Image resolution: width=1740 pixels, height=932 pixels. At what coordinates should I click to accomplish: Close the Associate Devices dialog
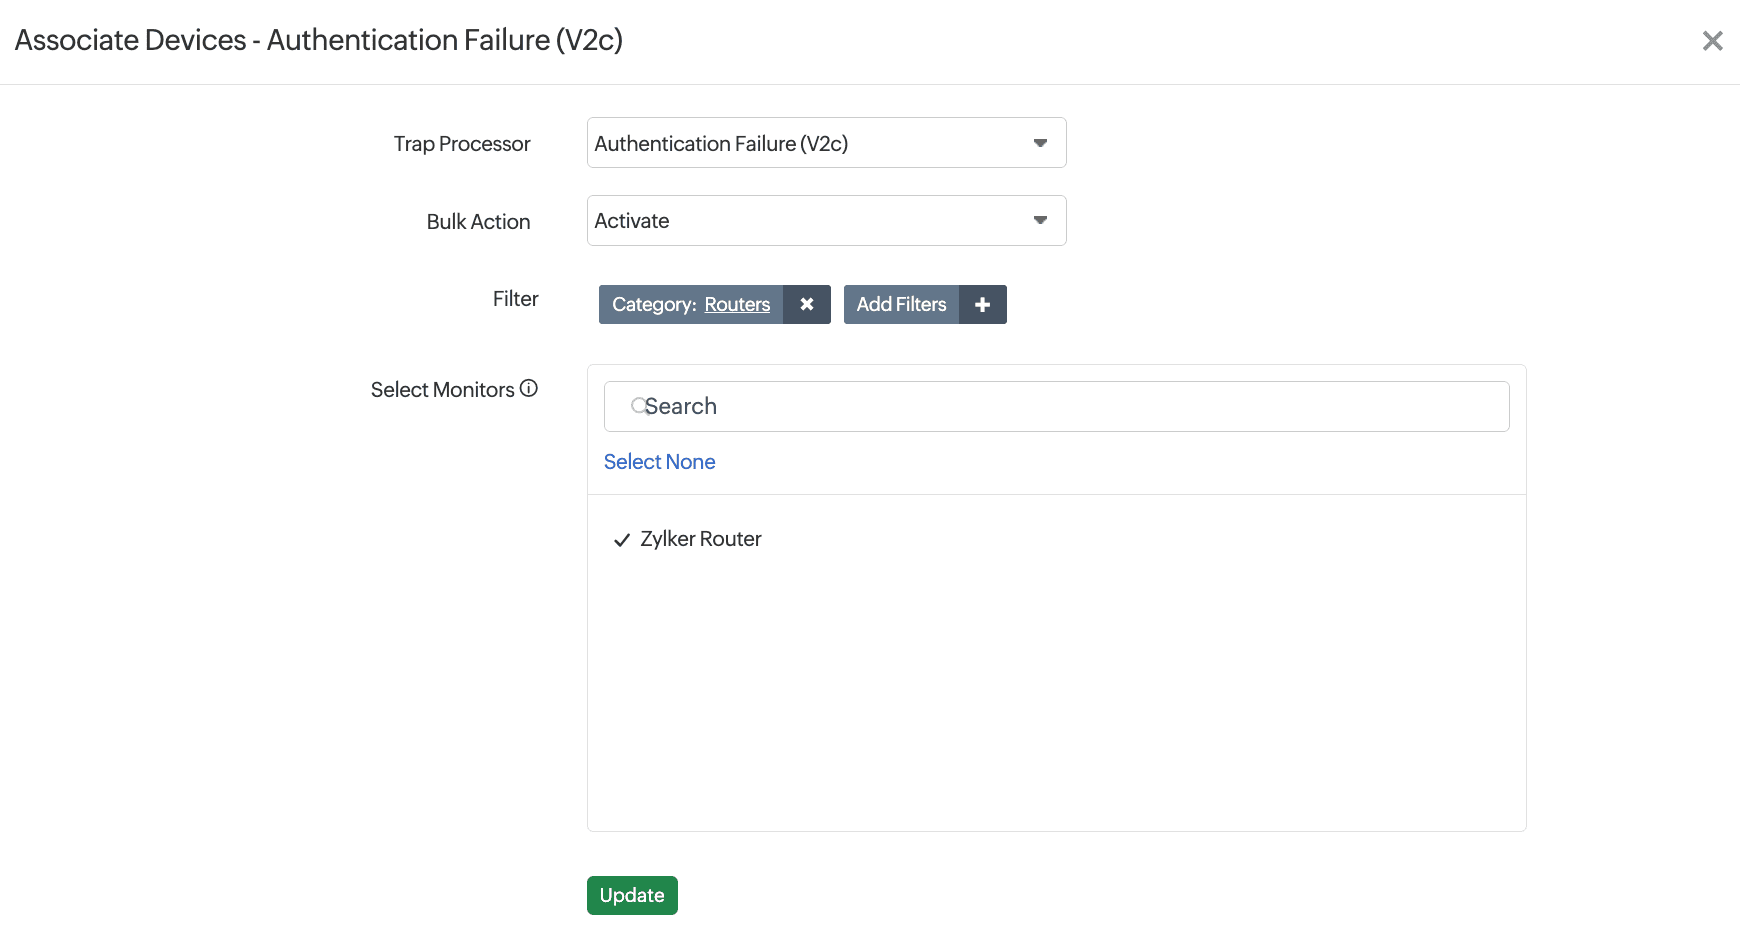coord(1712,41)
